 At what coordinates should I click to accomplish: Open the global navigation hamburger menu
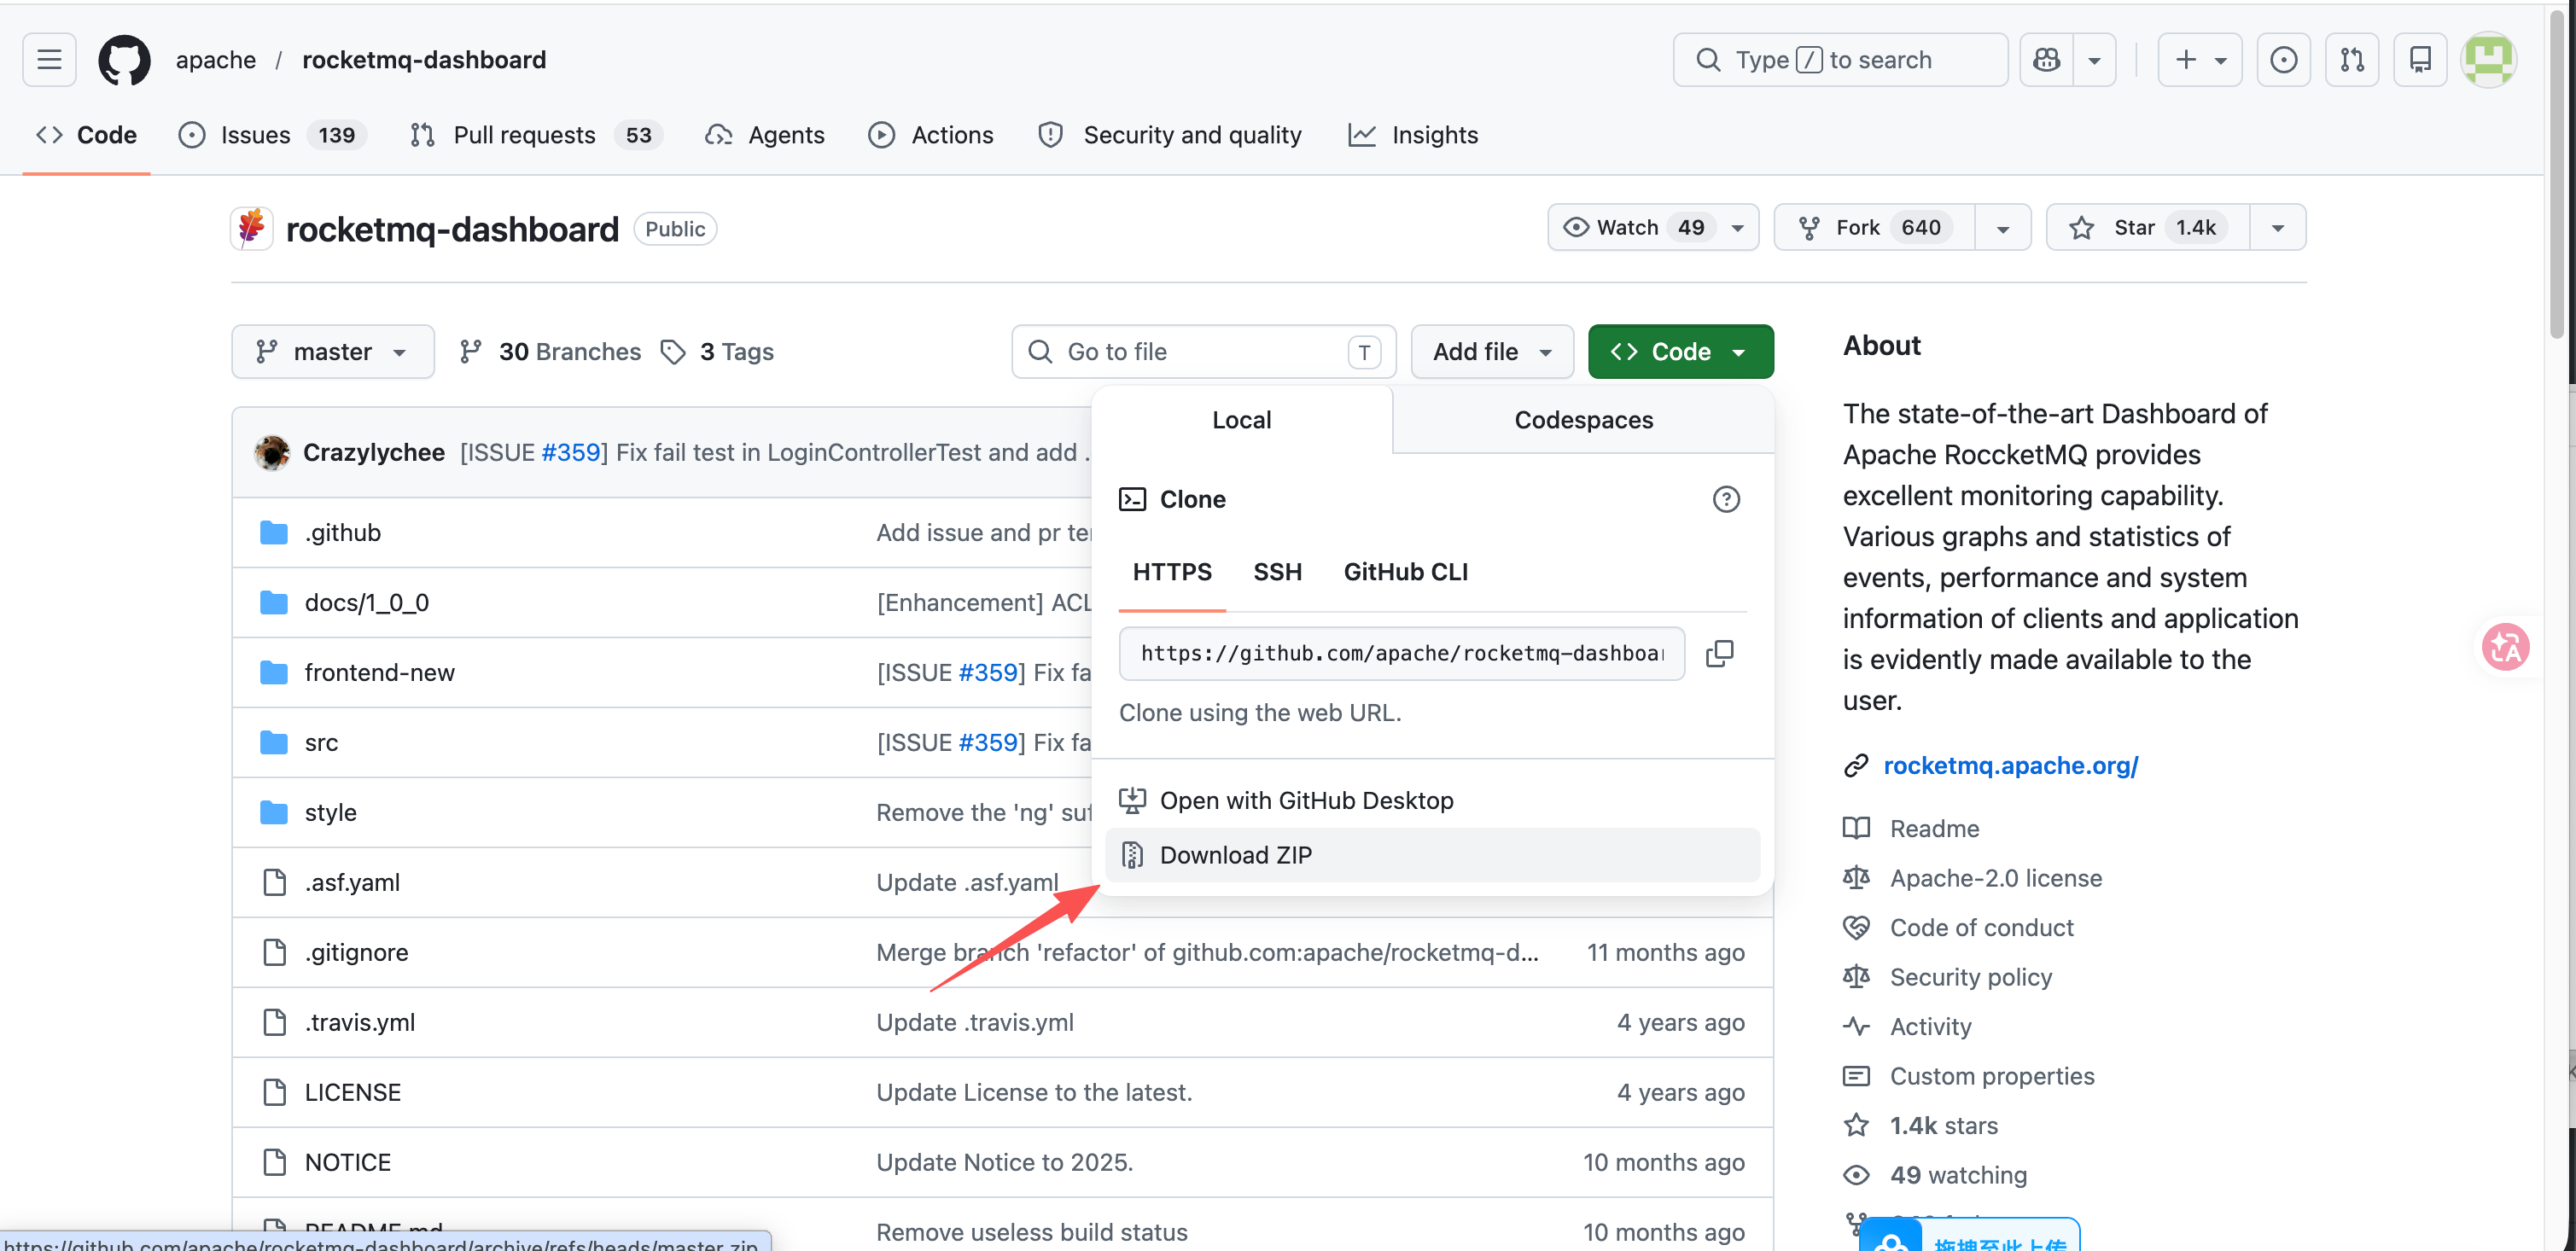(49, 60)
